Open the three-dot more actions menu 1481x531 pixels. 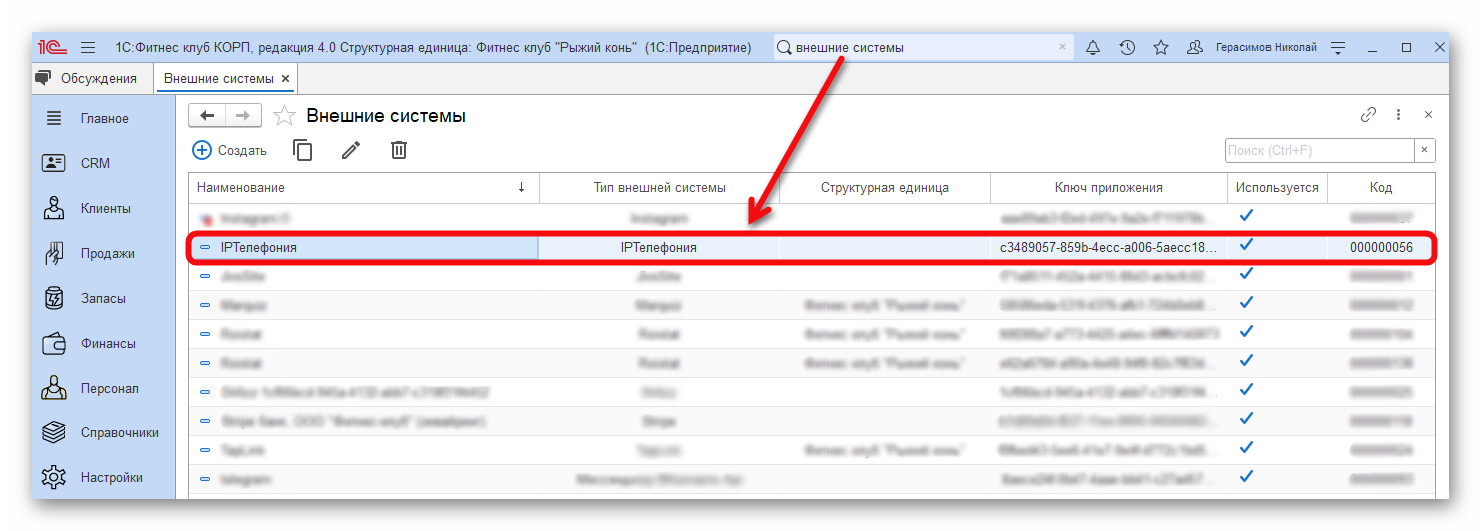[1398, 115]
